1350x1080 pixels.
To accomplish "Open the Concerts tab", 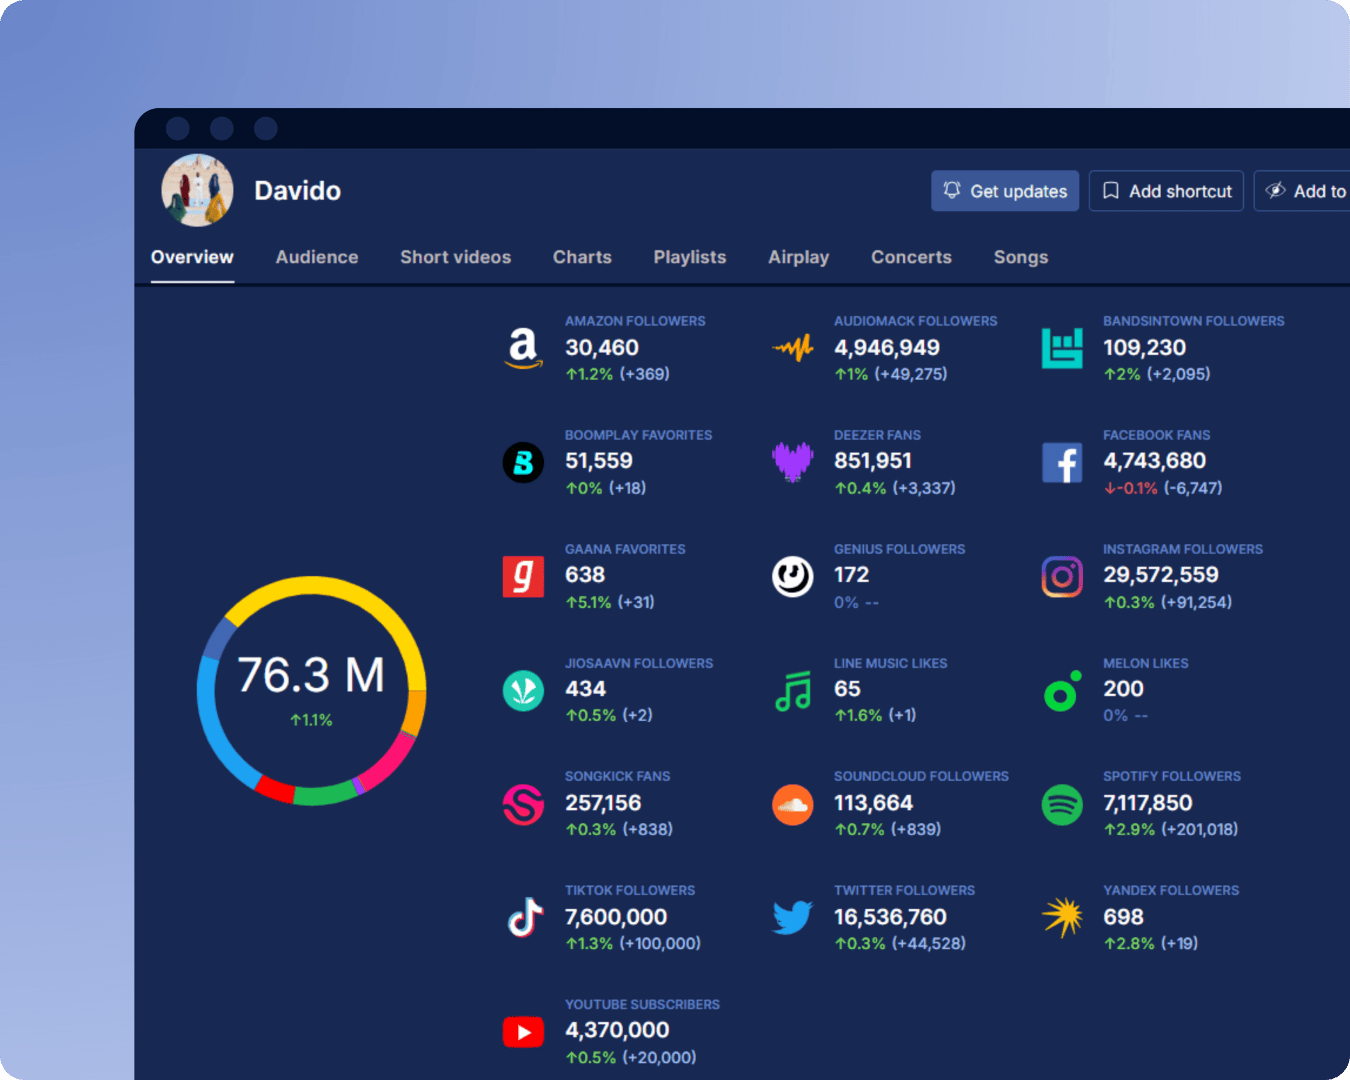I will pos(911,257).
